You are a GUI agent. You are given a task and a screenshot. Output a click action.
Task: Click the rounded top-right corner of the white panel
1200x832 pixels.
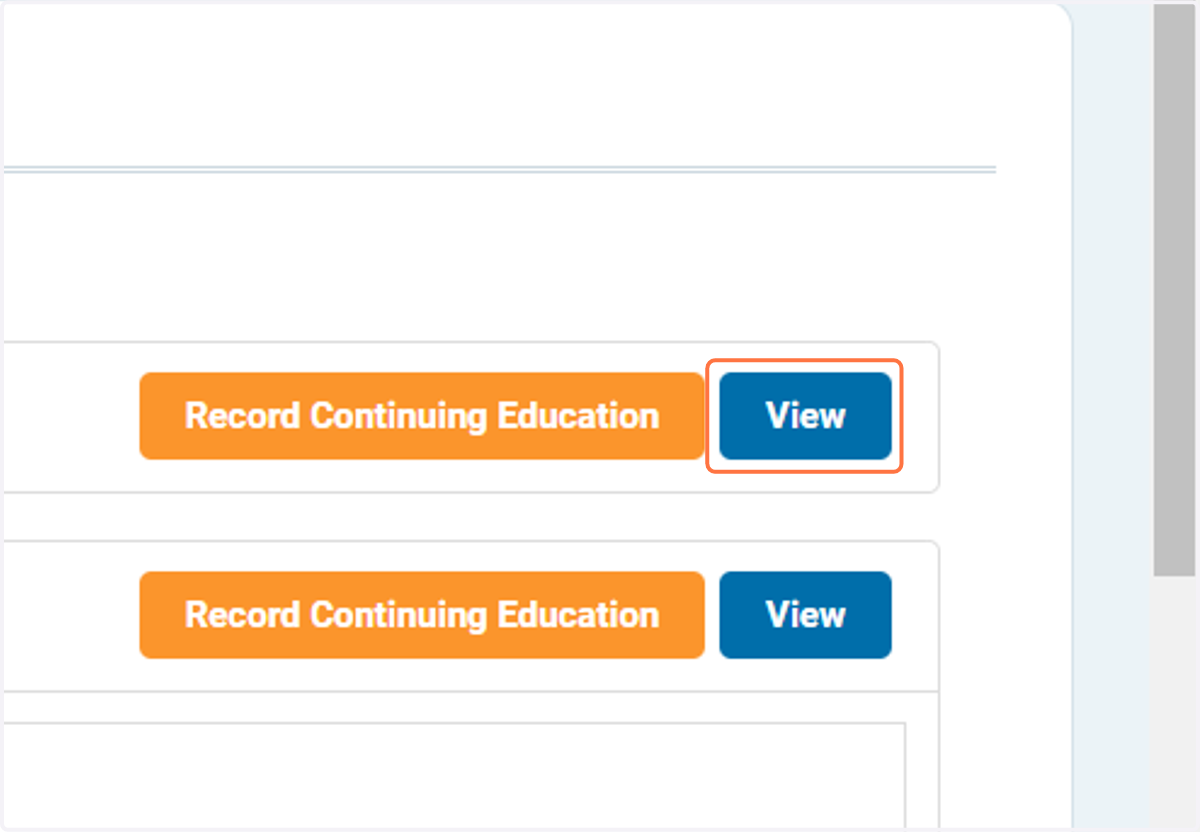(1058, 16)
